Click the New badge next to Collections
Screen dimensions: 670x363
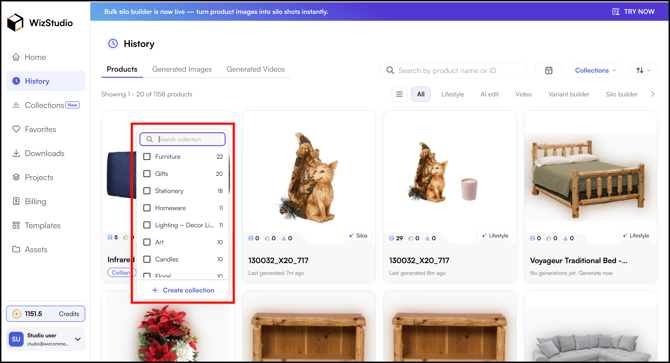[x=73, y=105]
